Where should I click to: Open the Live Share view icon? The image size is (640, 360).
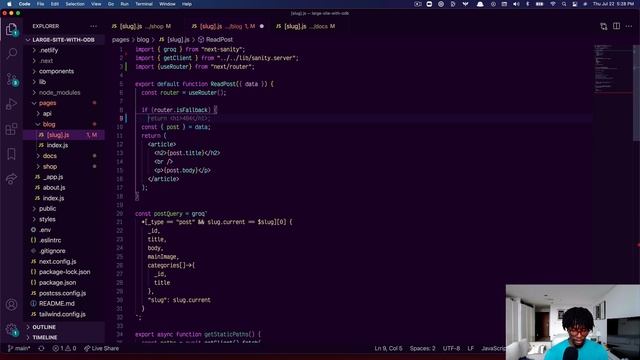tap(11, 179)
